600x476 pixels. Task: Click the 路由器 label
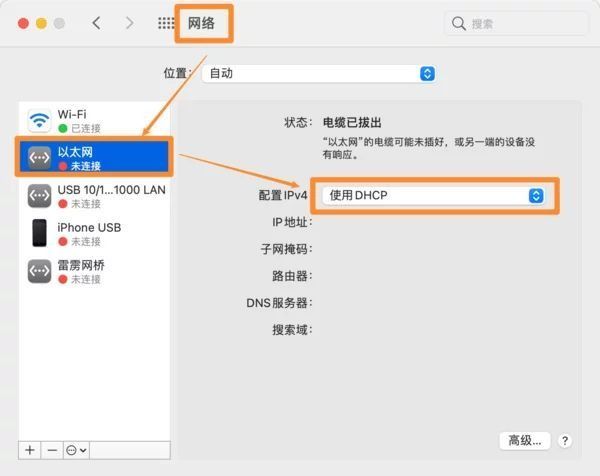292,276
